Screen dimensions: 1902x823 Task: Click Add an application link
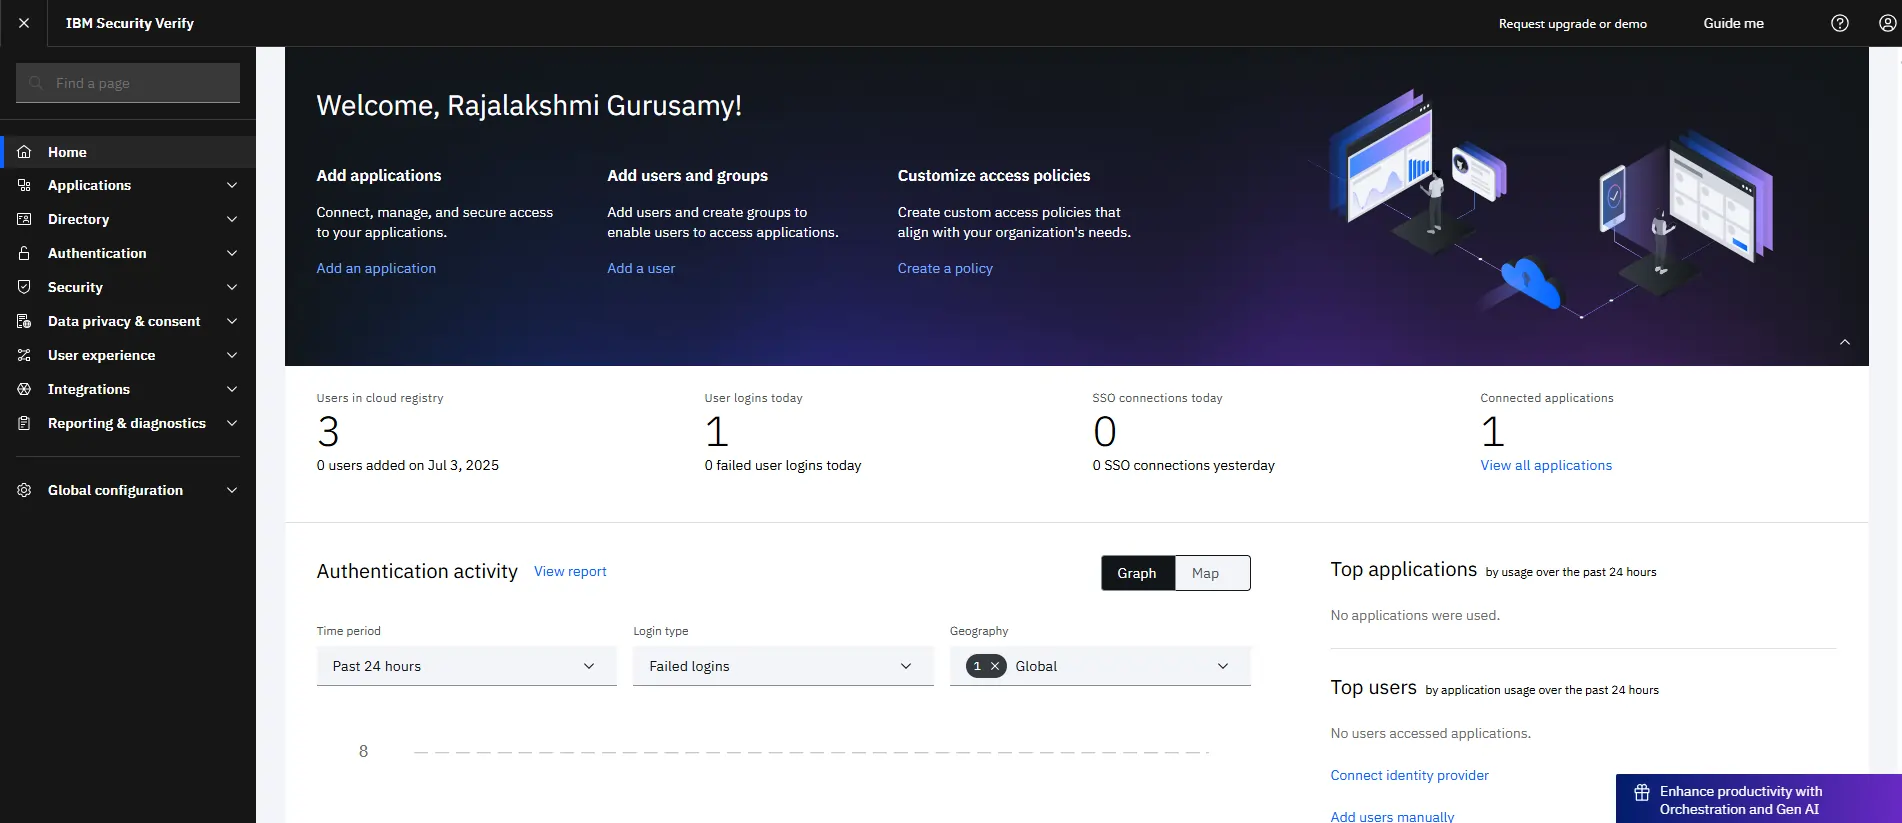click(x=376, y=268)
